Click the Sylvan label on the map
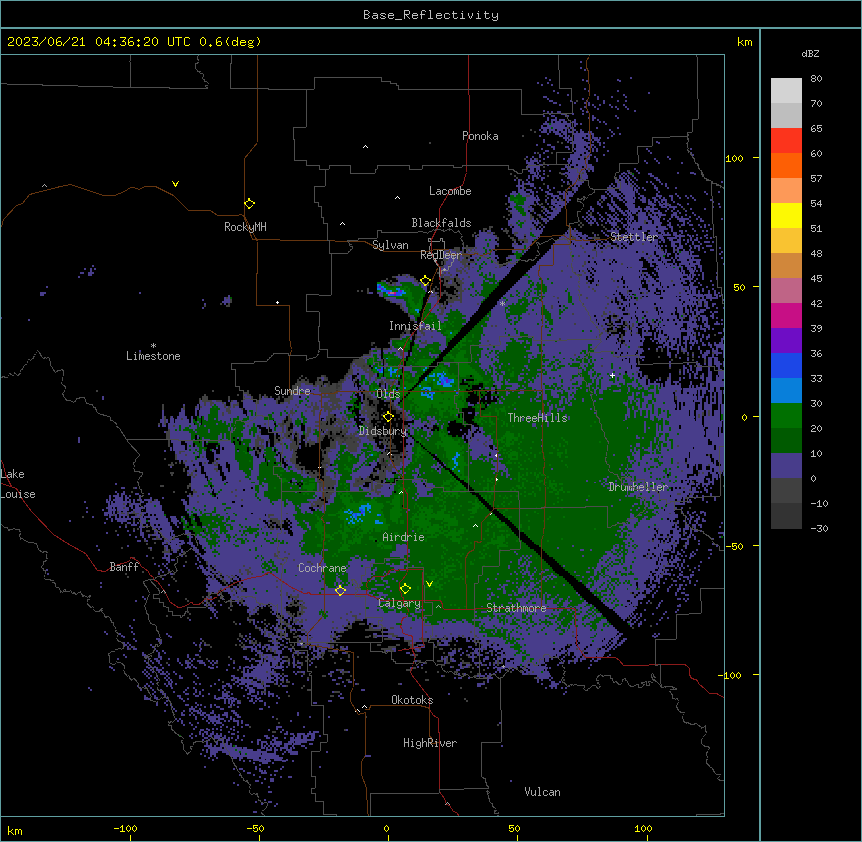 (390, 245)
